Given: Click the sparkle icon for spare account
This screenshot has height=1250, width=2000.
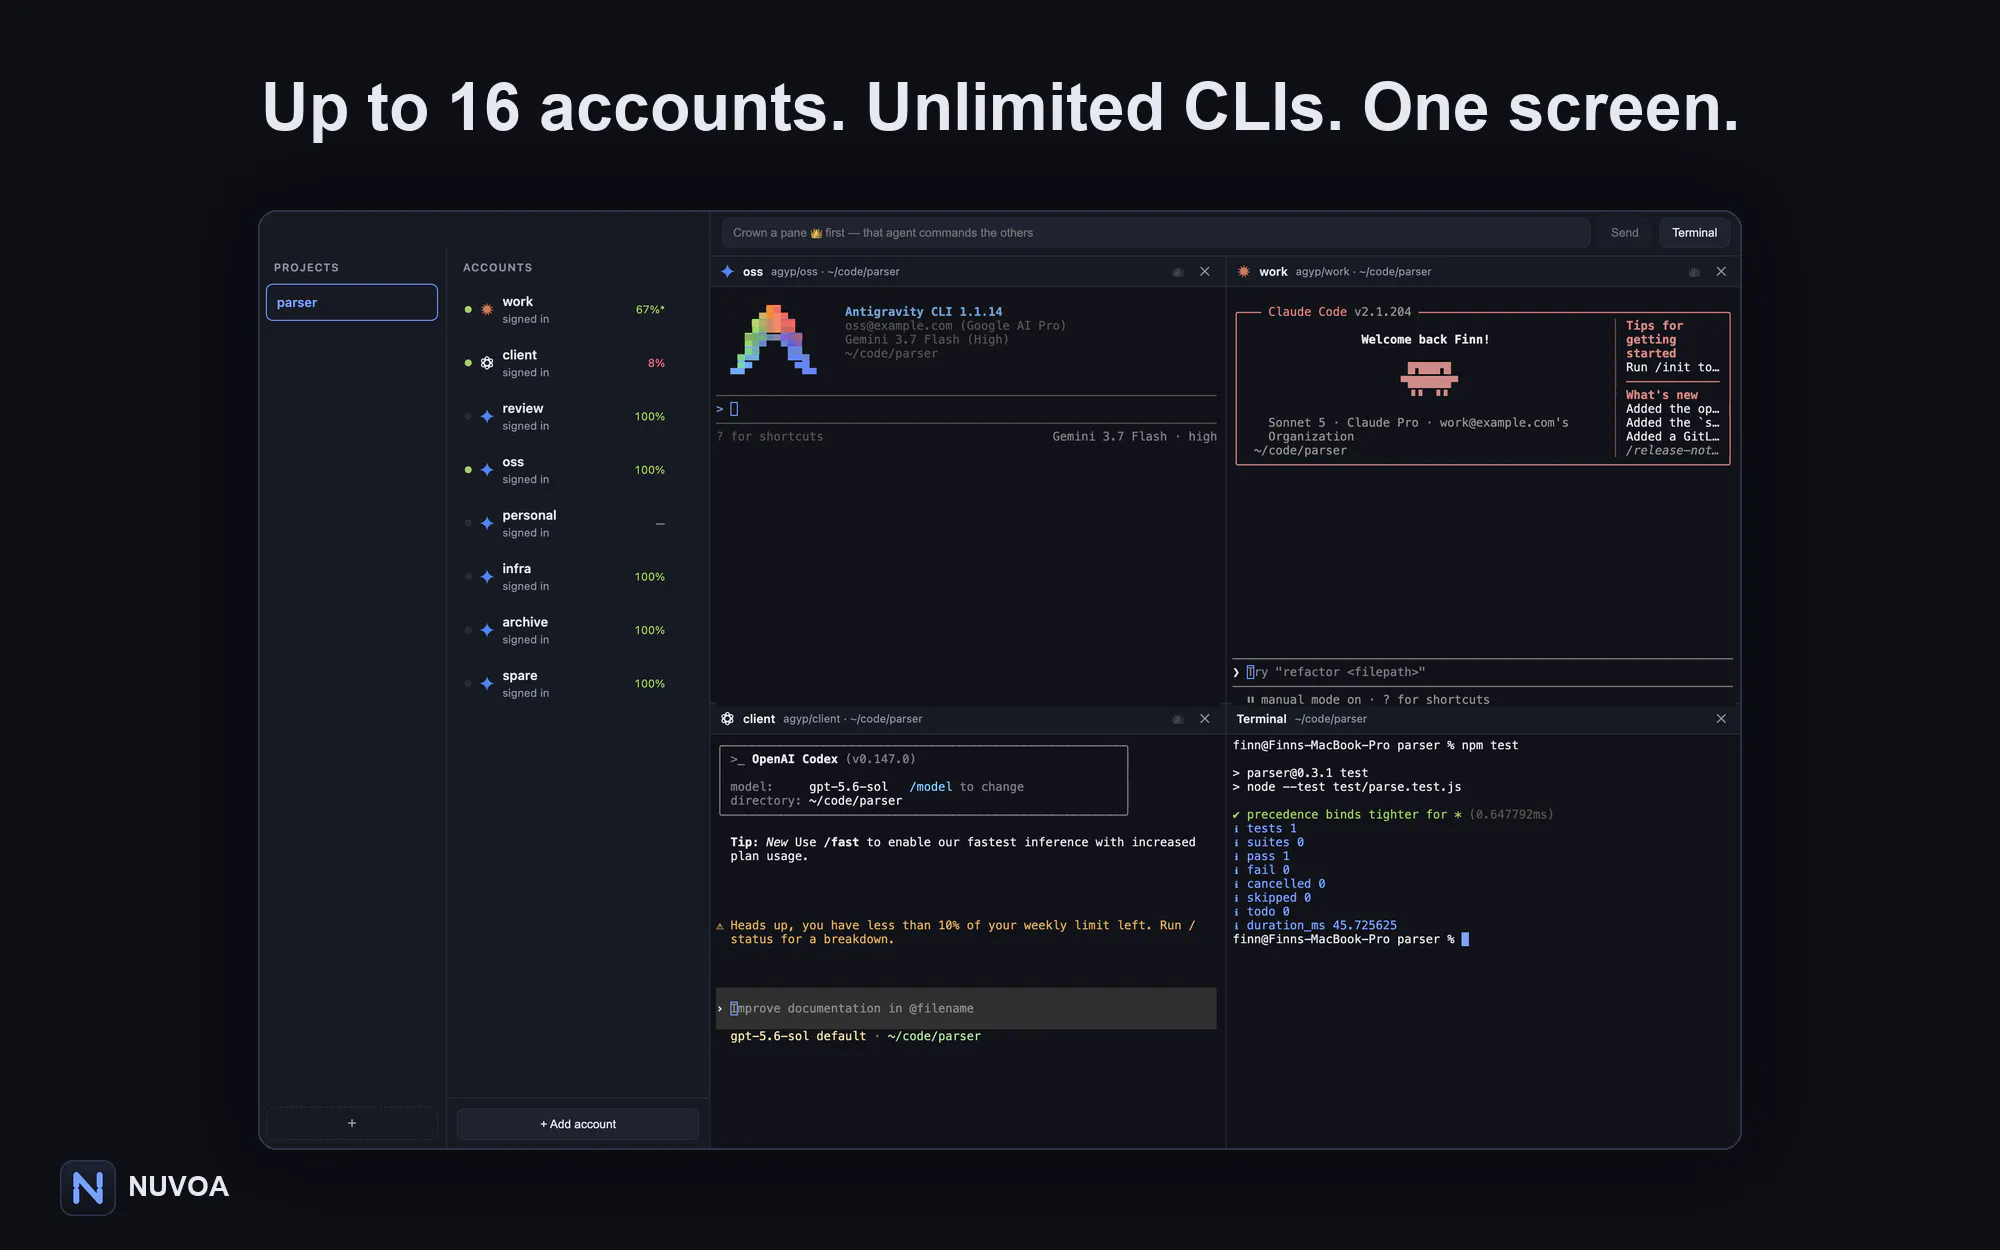Looking at the screenshot, I should [487, 684].
